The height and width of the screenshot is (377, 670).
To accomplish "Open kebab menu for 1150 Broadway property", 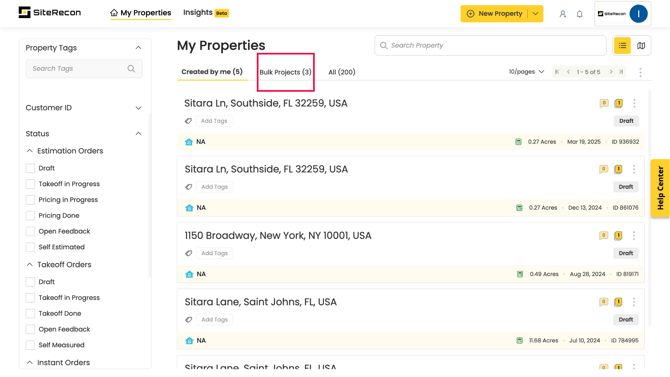I will tap(634, 236).
